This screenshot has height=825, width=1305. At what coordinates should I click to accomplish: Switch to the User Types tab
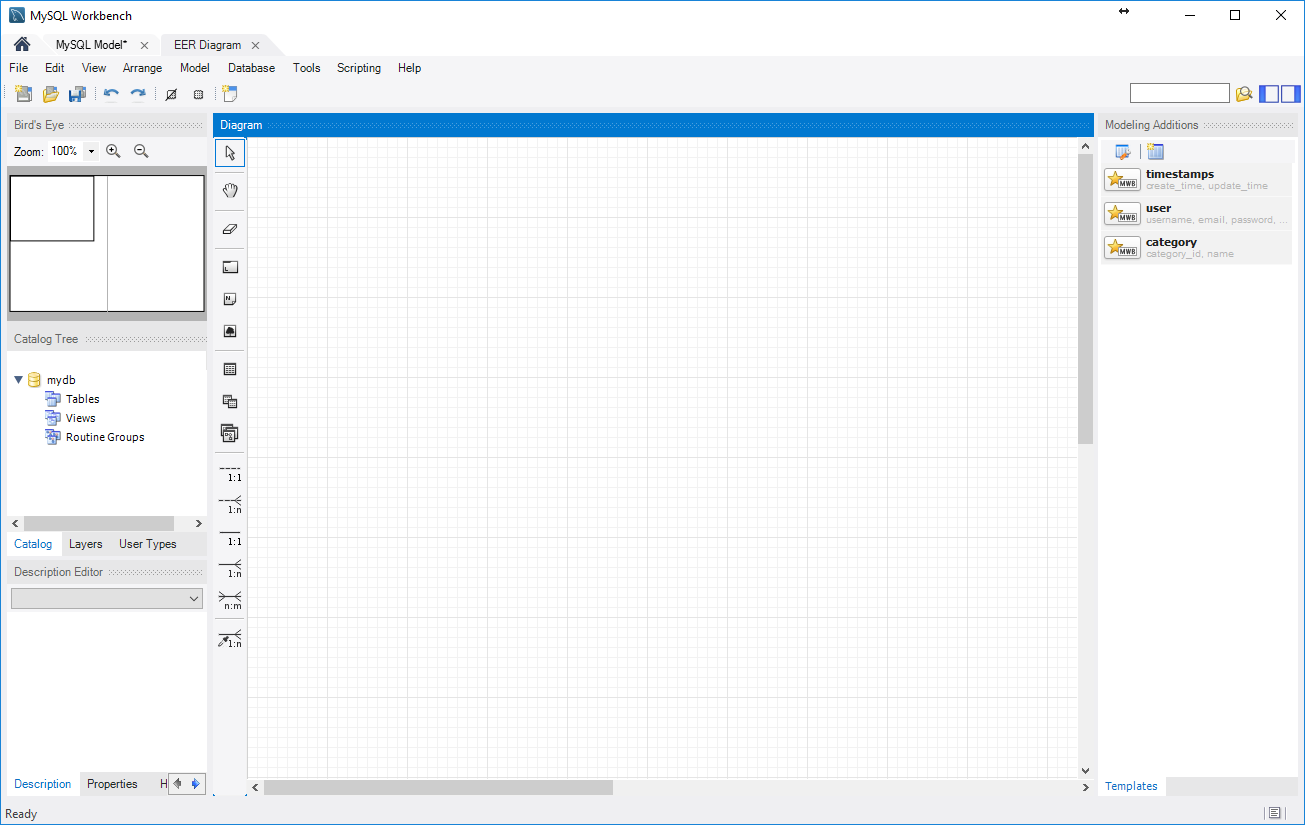click(x=148, y=544)
